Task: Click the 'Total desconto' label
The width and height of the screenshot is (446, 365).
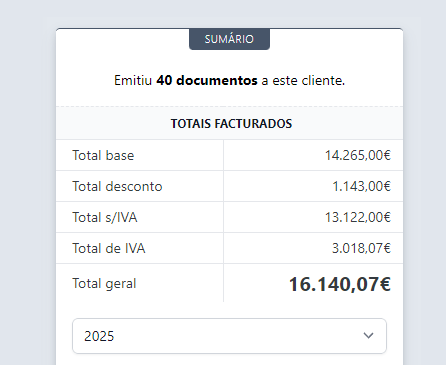Action: pos(117,186)
